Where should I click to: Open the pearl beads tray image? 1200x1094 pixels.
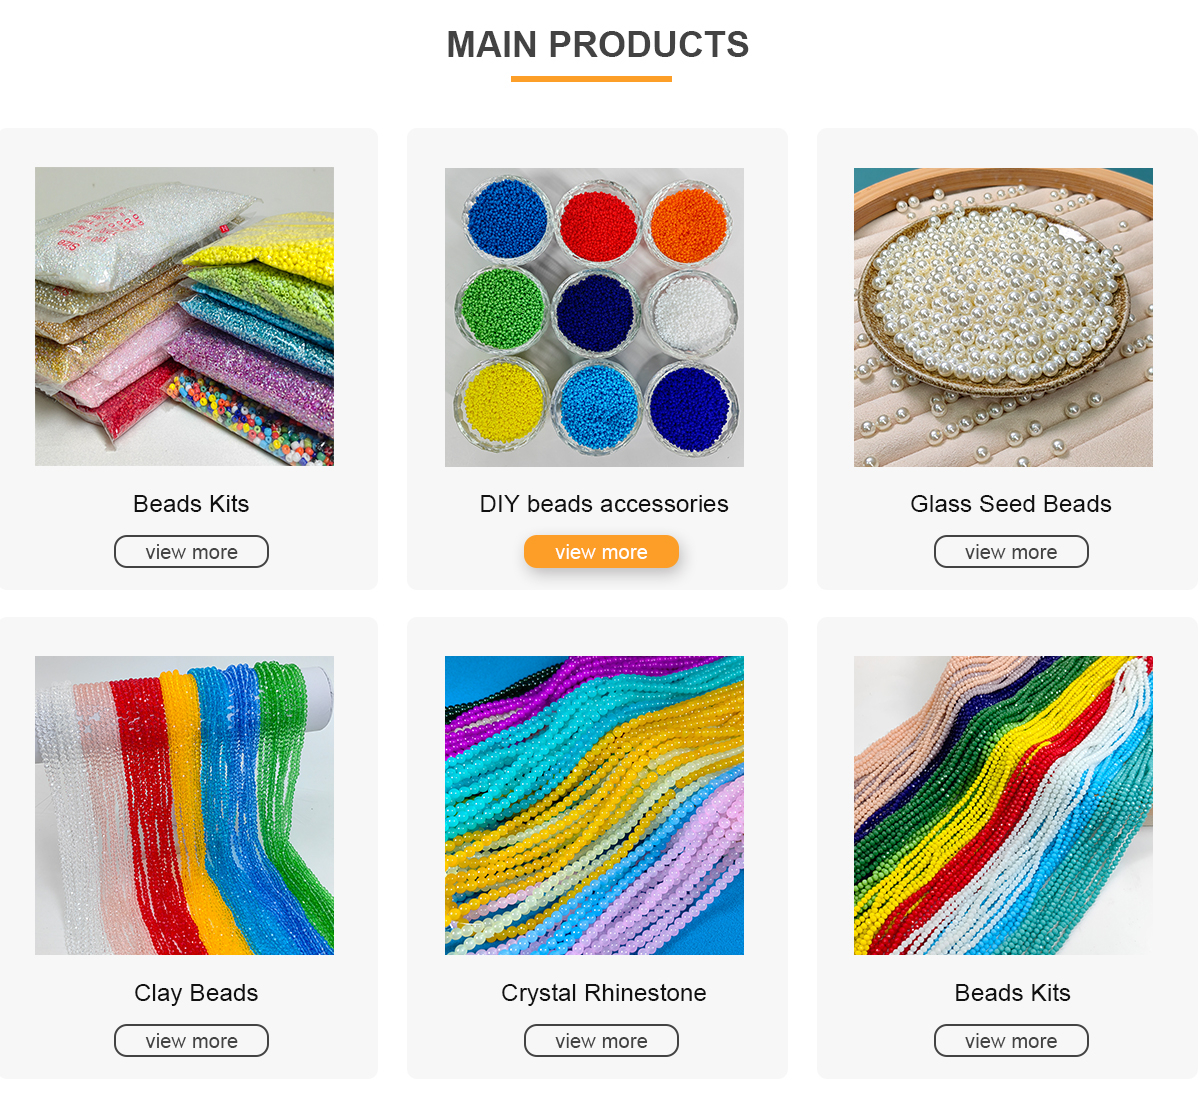tap(1003, 317)
